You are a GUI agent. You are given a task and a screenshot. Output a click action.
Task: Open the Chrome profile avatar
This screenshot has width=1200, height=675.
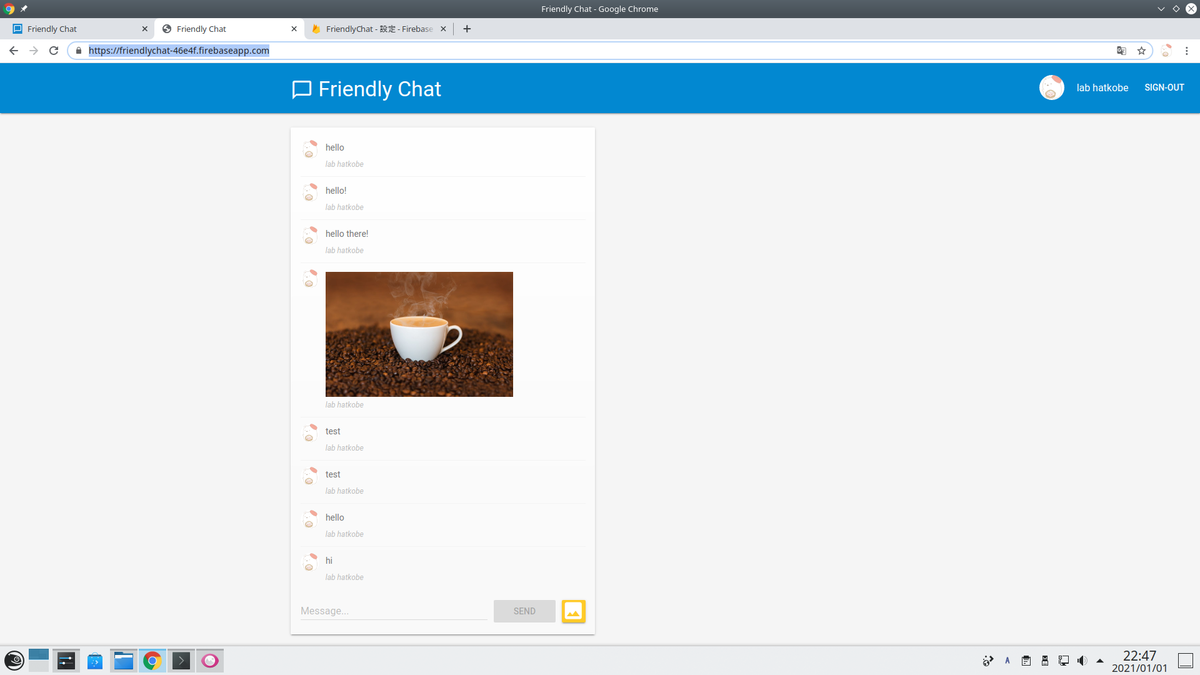1166,50
